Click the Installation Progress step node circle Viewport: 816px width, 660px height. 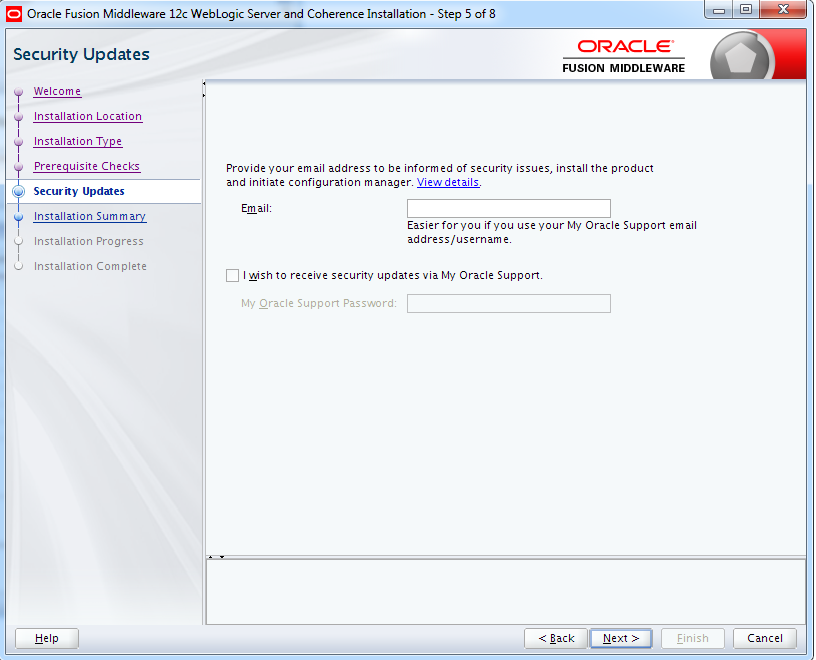(x=17, y=241)
